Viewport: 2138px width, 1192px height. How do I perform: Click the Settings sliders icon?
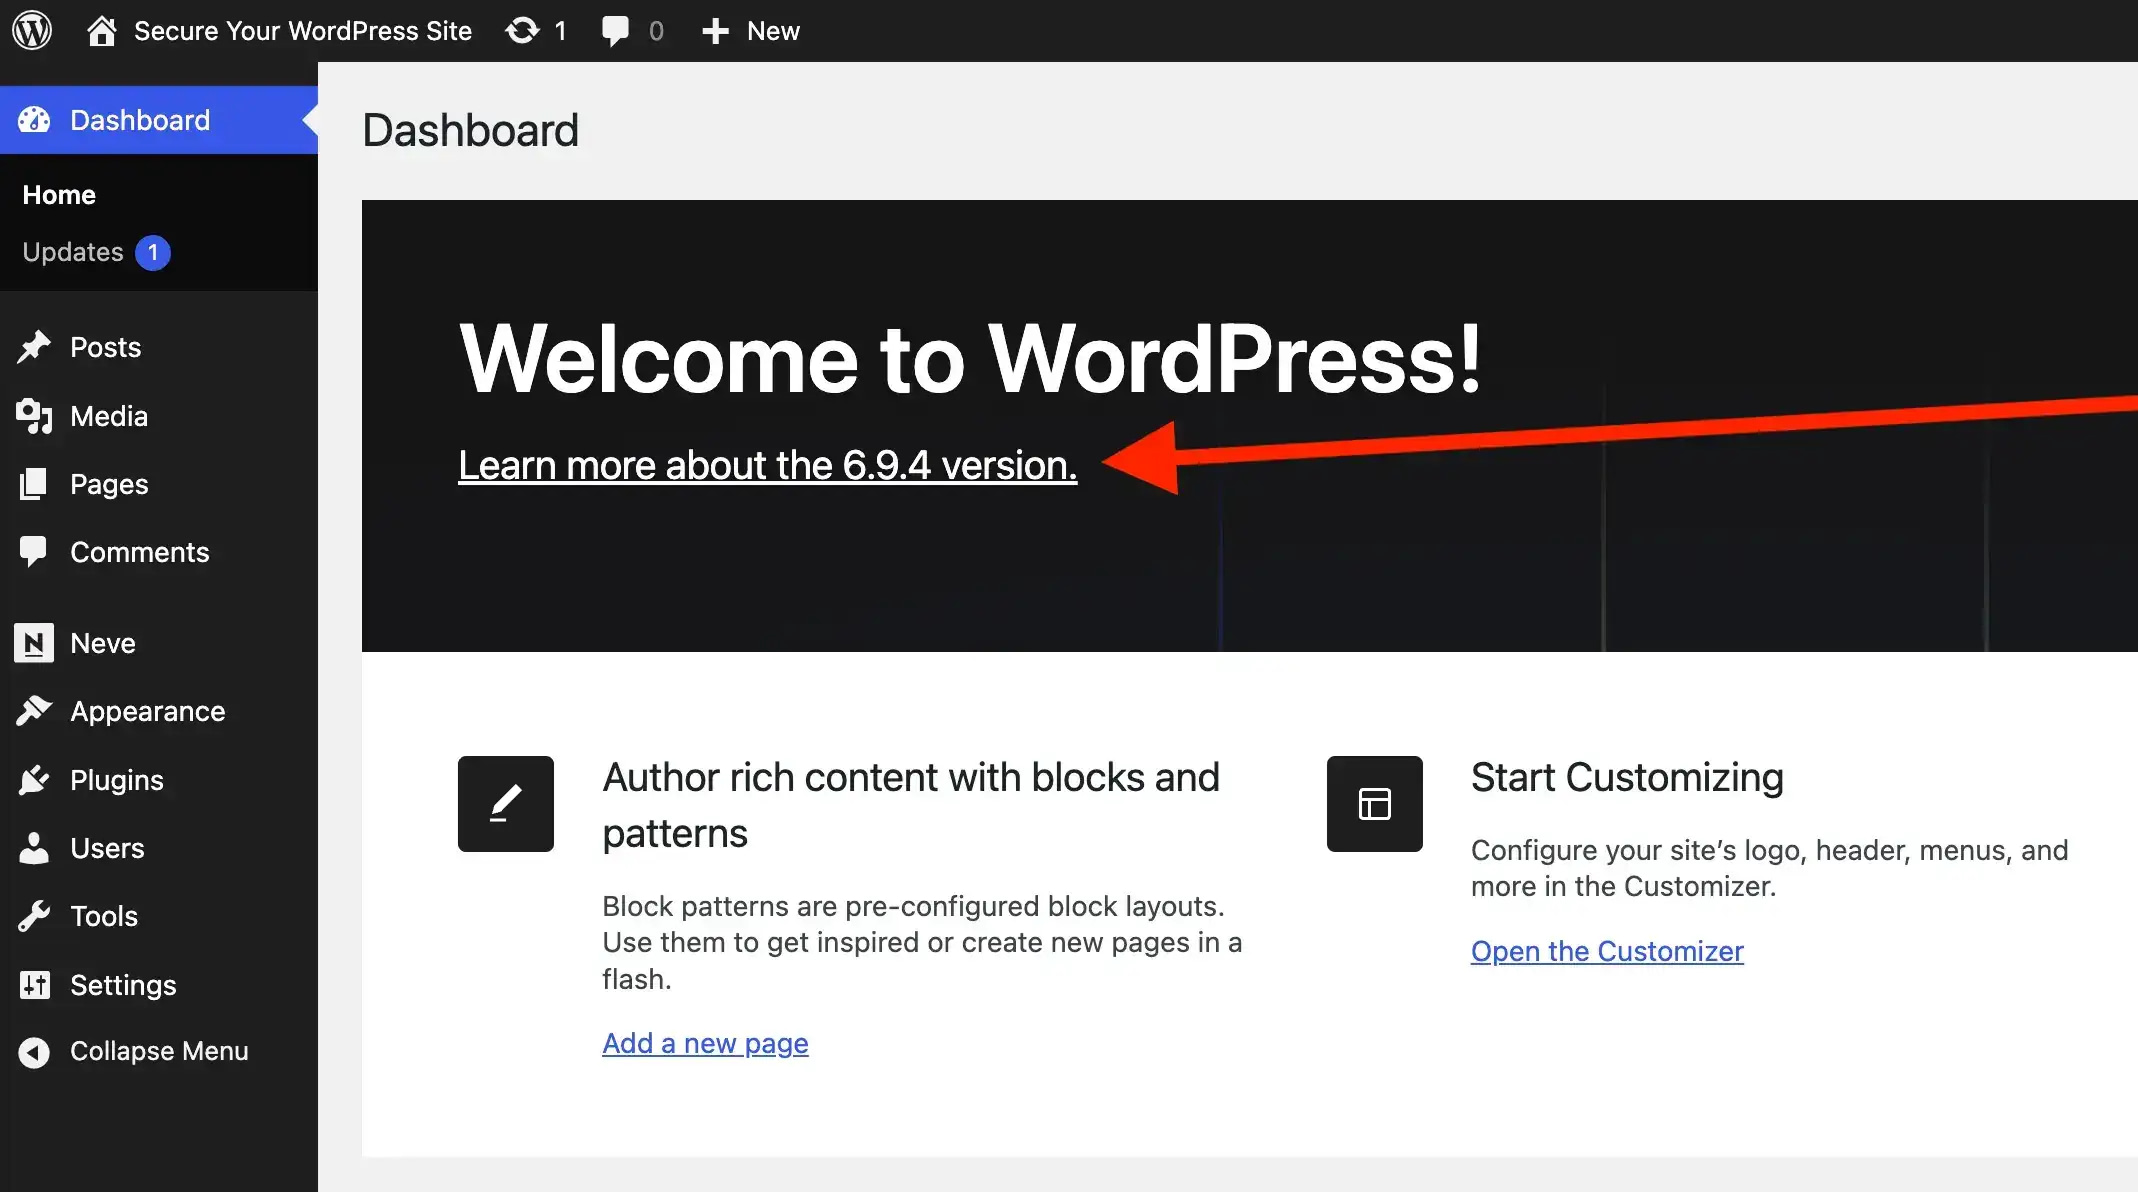34,985
